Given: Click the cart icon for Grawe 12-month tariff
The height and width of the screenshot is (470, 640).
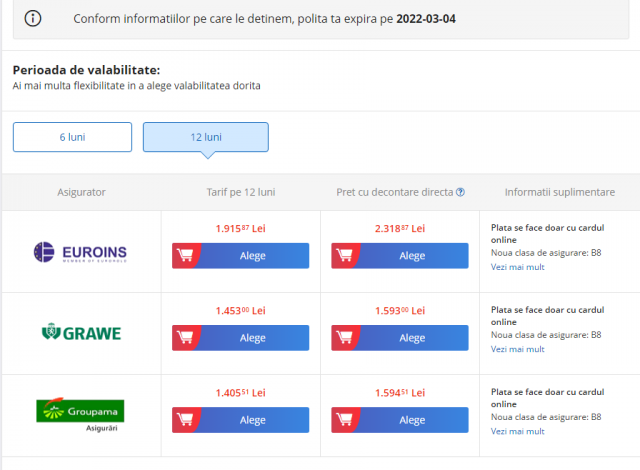Looking at the screenshot, I should tap(185, 338).
